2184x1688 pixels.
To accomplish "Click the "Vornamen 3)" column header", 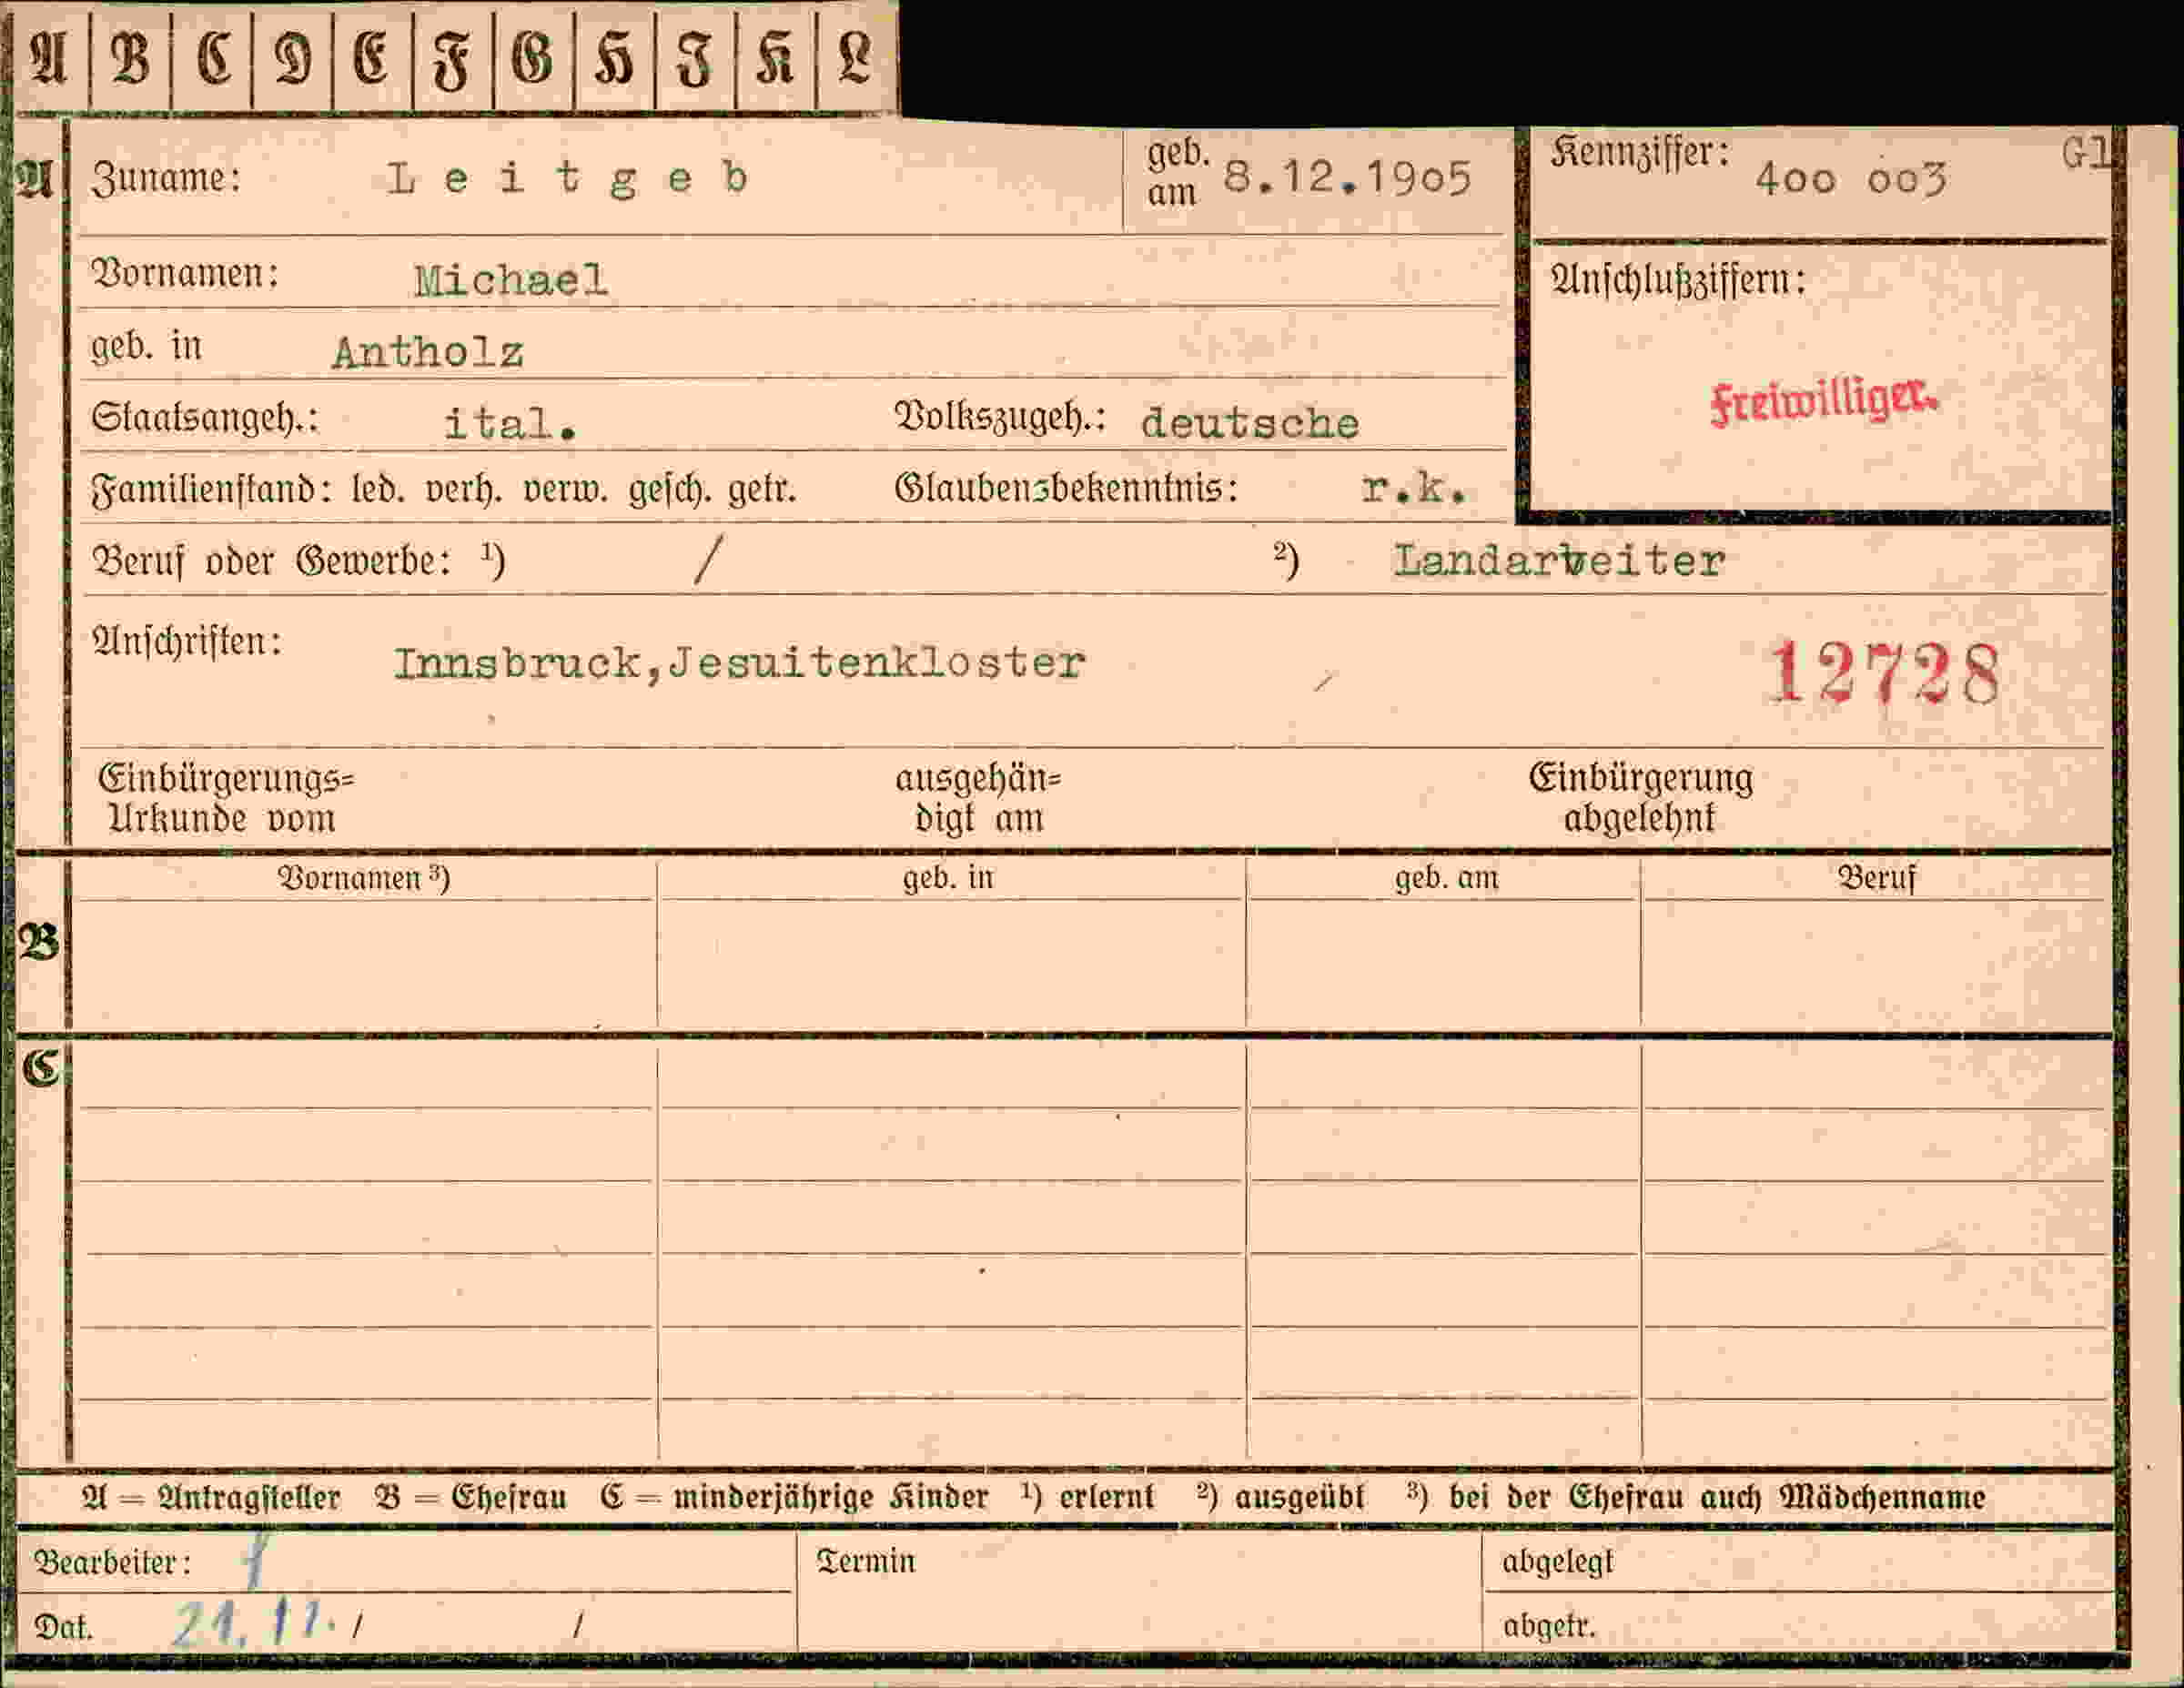I will (363, 878).
